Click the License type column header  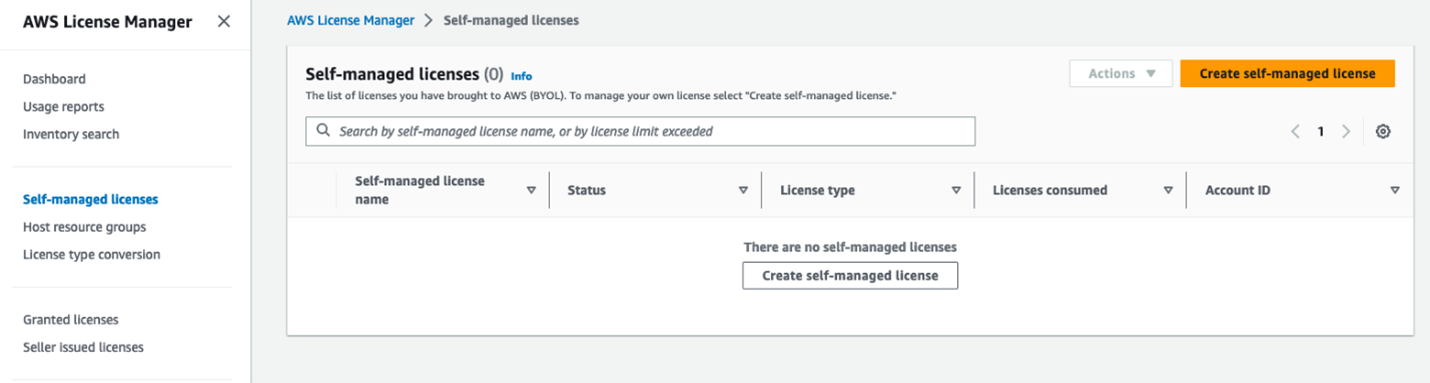817,190
